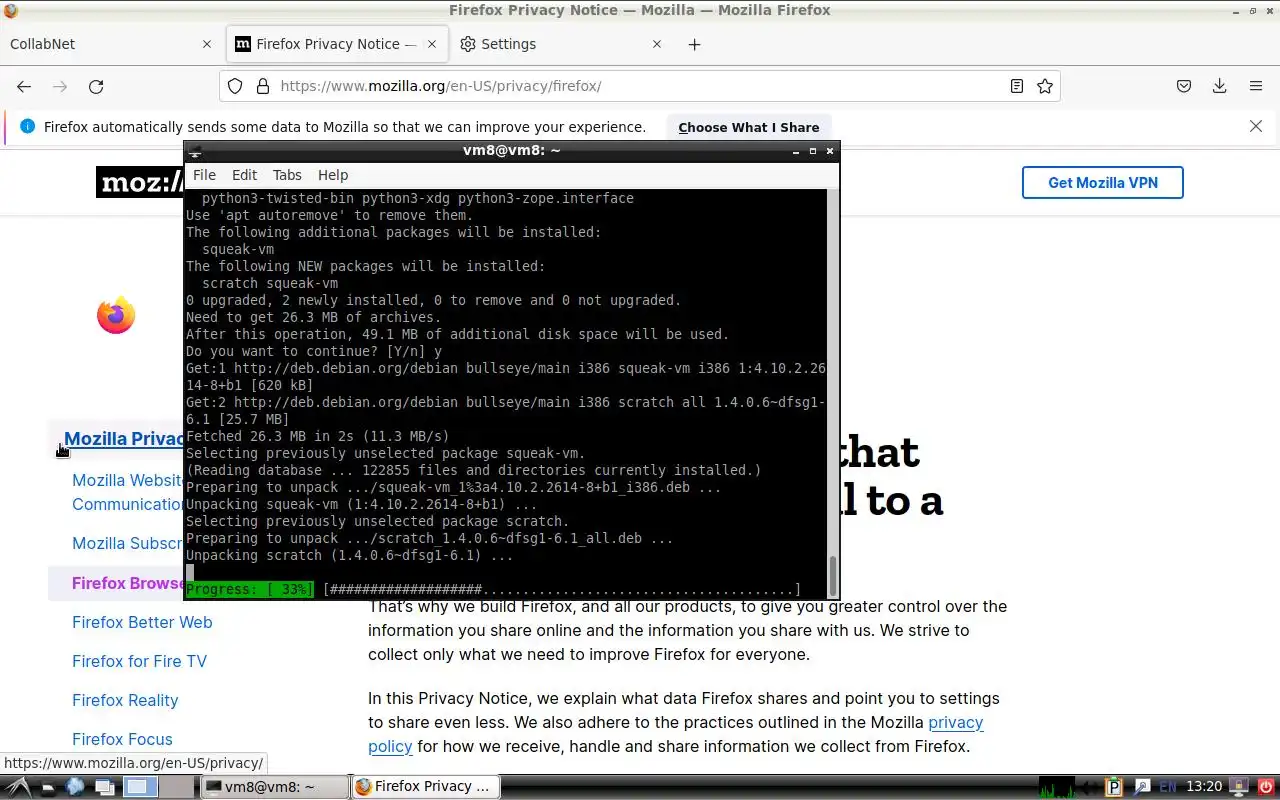1280x800 pixels.
Task: Open the CPU usage monitor in the tray
Action: 1057,787
